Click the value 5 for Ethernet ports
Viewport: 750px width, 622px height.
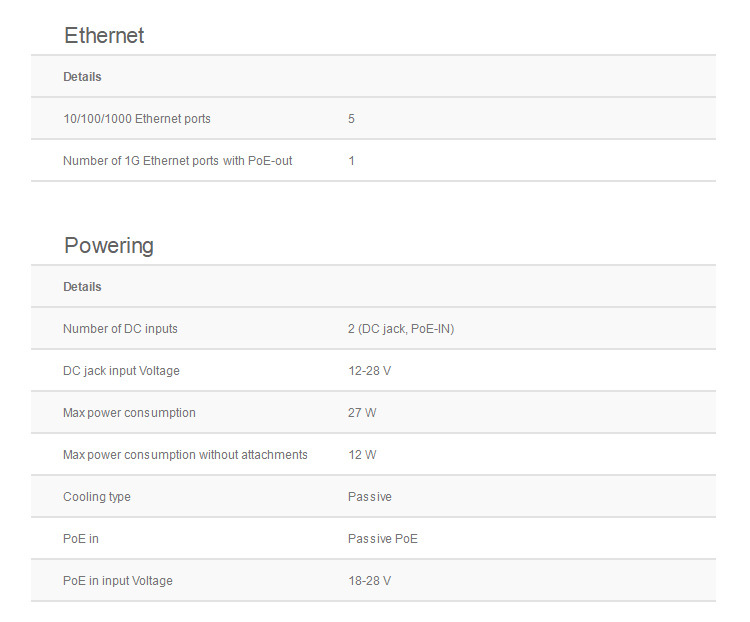coord(352,119)
